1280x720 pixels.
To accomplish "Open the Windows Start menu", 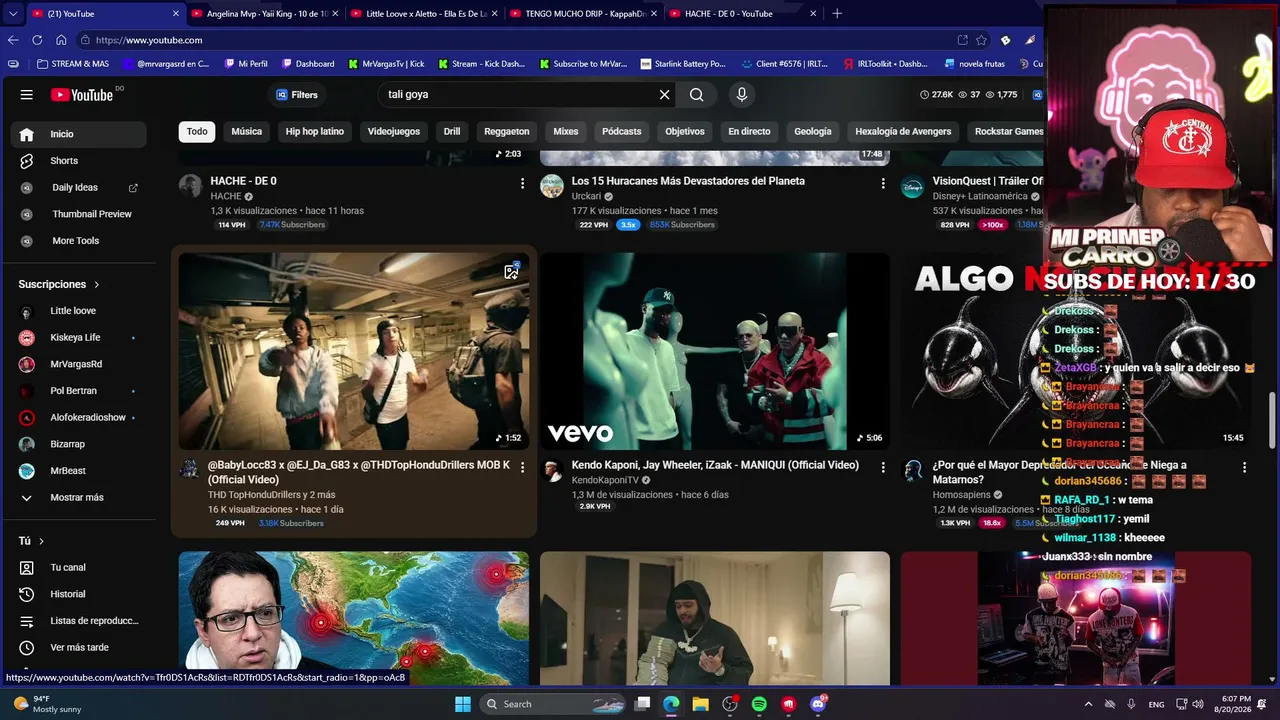I will (x=463, y=704).
